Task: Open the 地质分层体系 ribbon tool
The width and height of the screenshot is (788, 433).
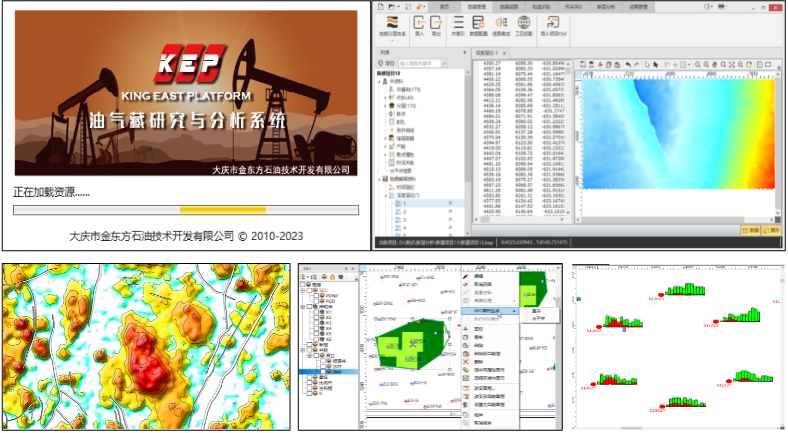Action: [392, 26]
